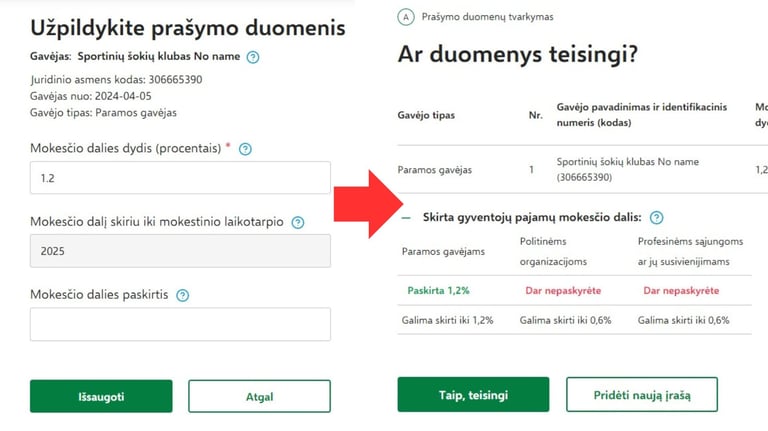Click the red arrow graphic

tap(368, 204)
